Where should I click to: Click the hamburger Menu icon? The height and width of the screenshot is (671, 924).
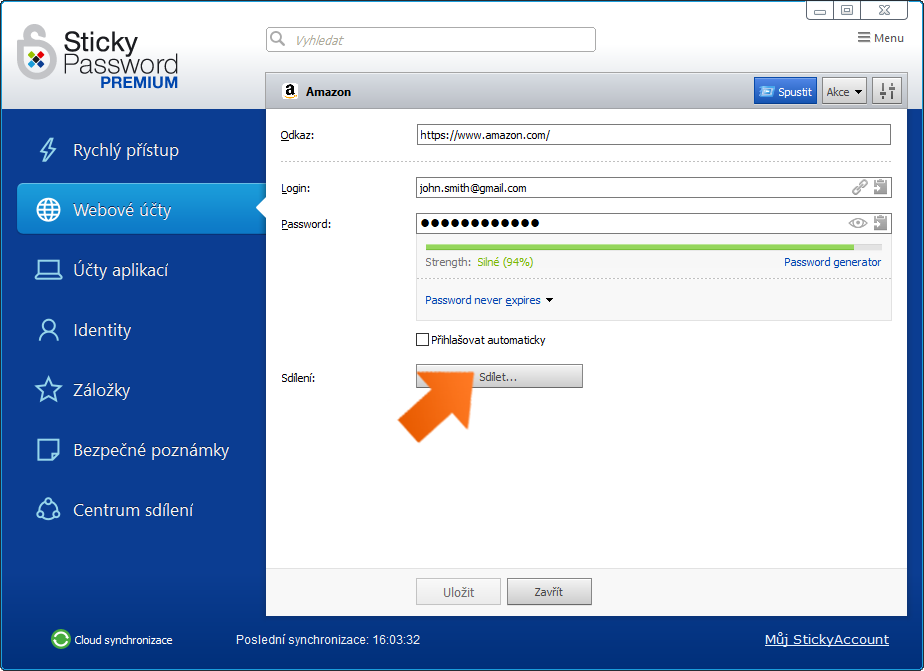pyautogui.click(x=863, y=38)
